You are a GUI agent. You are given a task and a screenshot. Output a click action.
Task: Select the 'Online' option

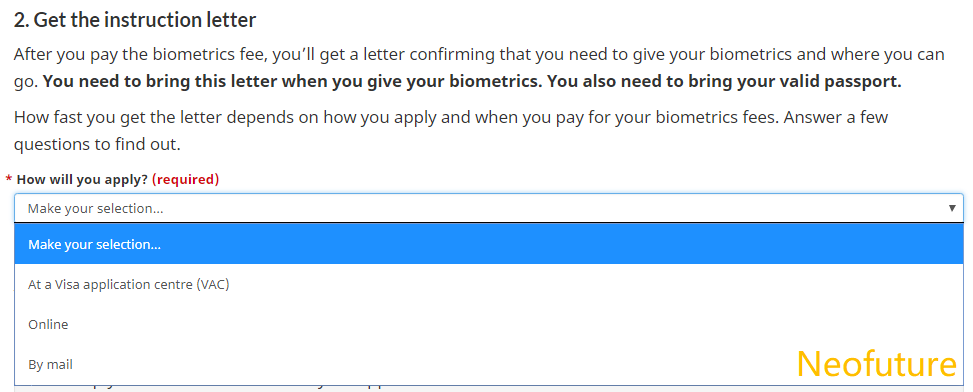click(489, 324)
